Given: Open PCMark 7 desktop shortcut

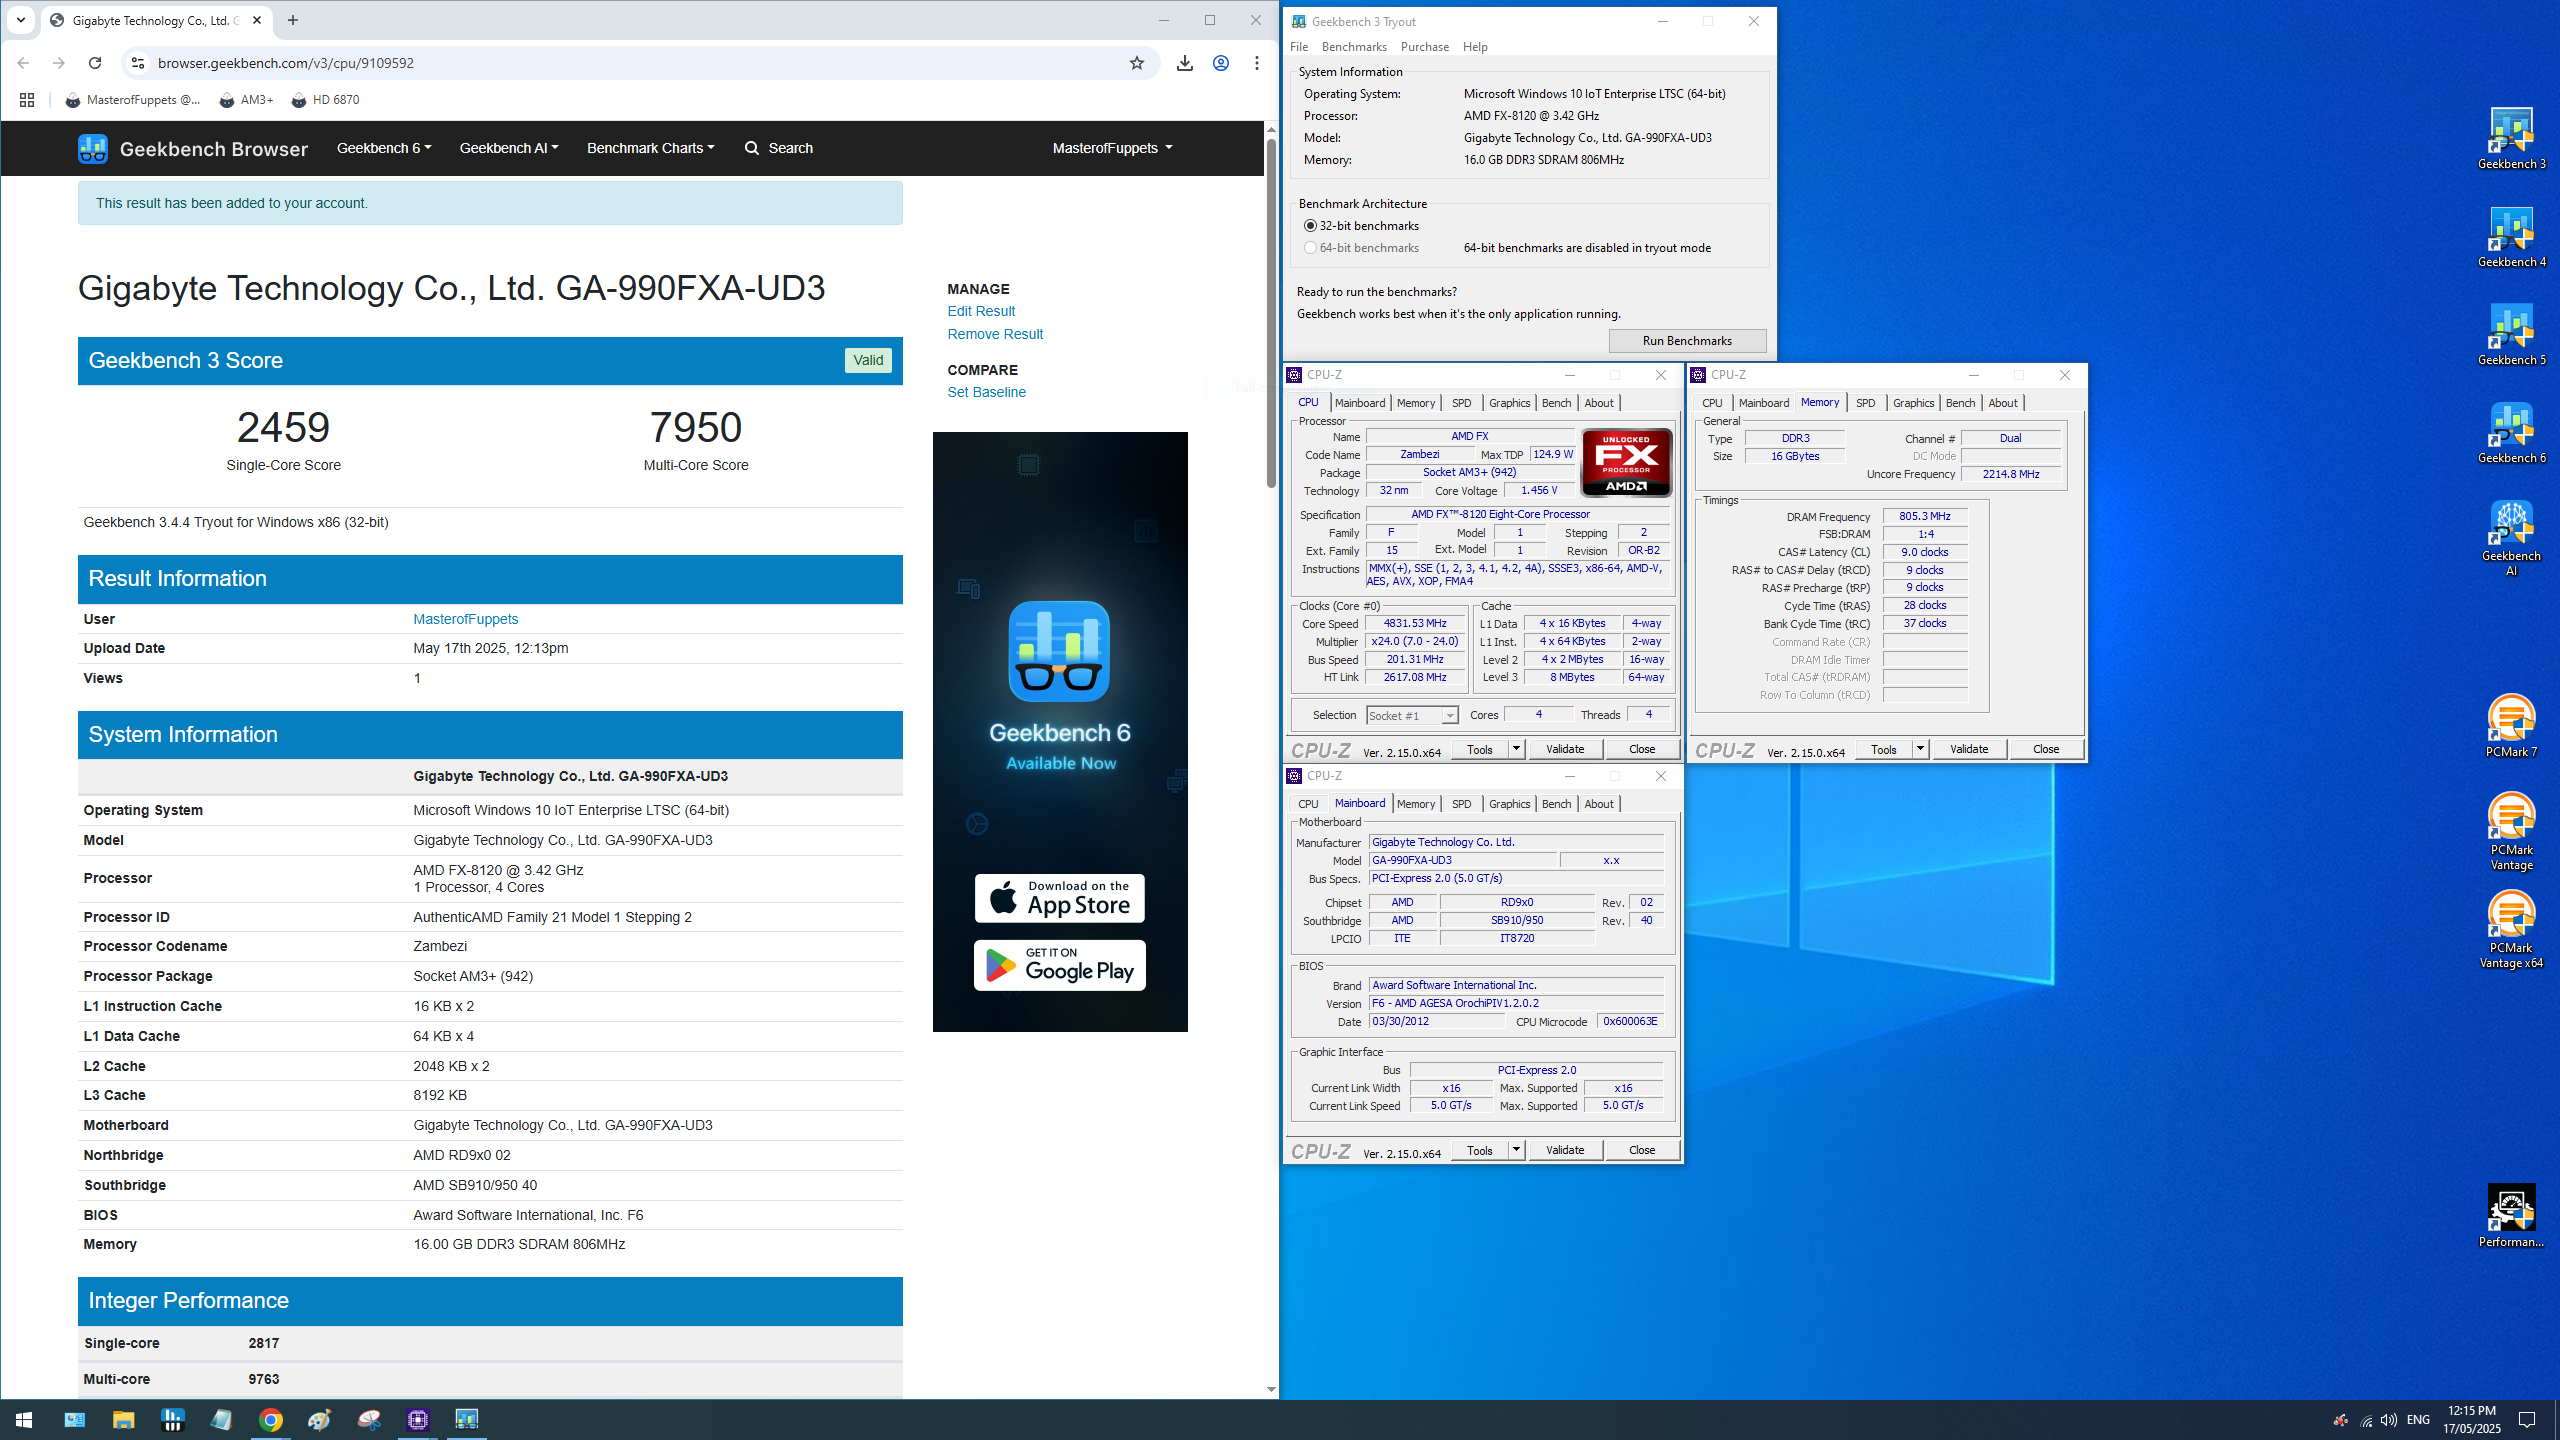Looking at the screenshot, I should 2511,726.
